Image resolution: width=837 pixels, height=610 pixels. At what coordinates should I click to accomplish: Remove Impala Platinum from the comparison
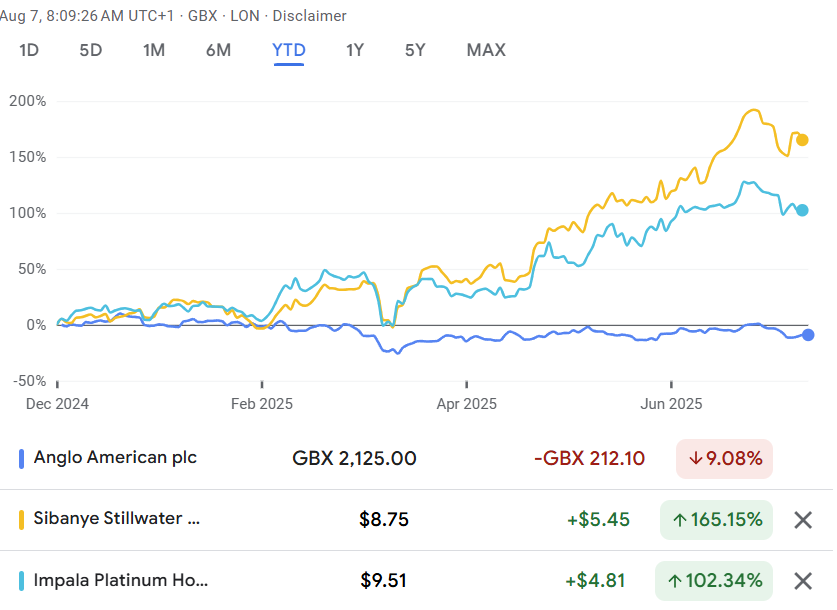point(803,581)
